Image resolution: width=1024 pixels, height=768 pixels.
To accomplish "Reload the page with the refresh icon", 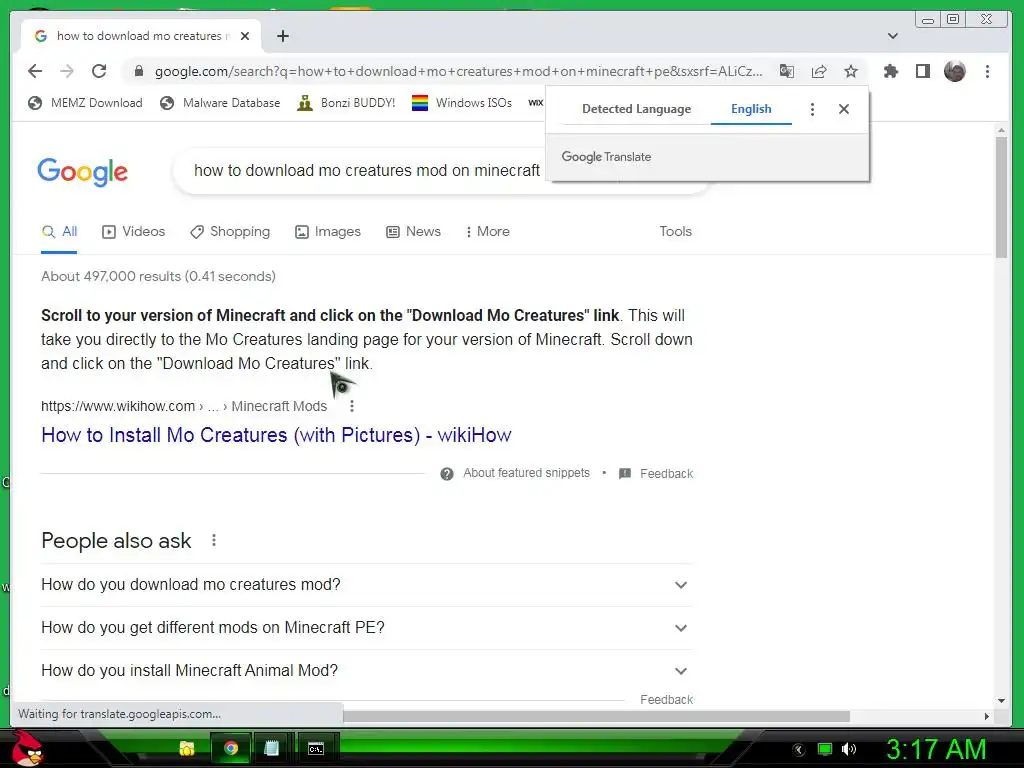I will [x=99, y=71].
